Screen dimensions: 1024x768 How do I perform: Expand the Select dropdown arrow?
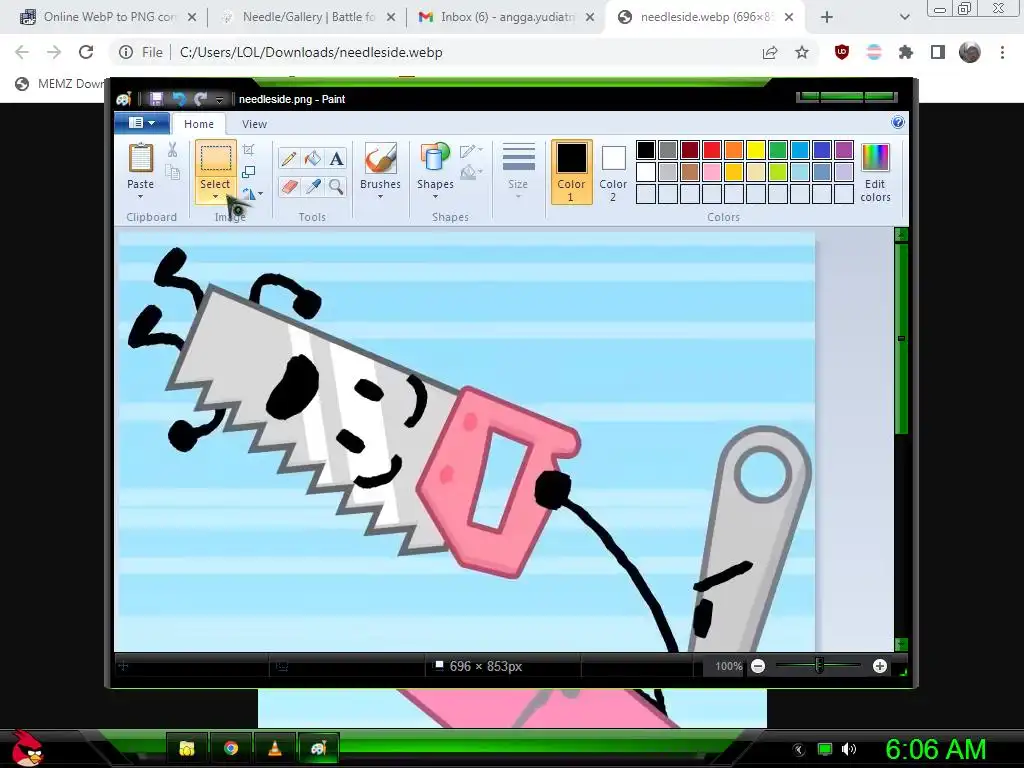pos(216,195)
